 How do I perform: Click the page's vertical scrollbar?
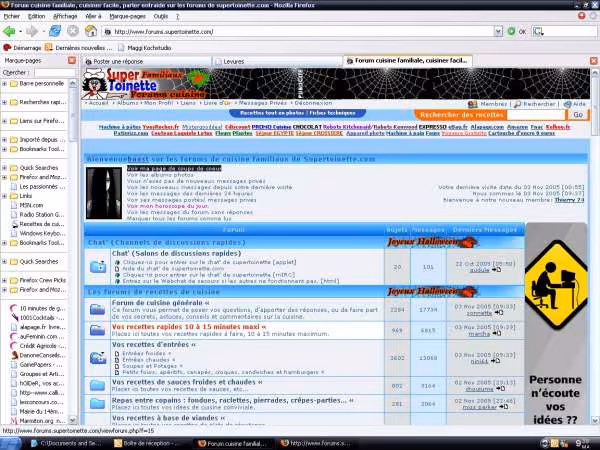tap(594, 245)
